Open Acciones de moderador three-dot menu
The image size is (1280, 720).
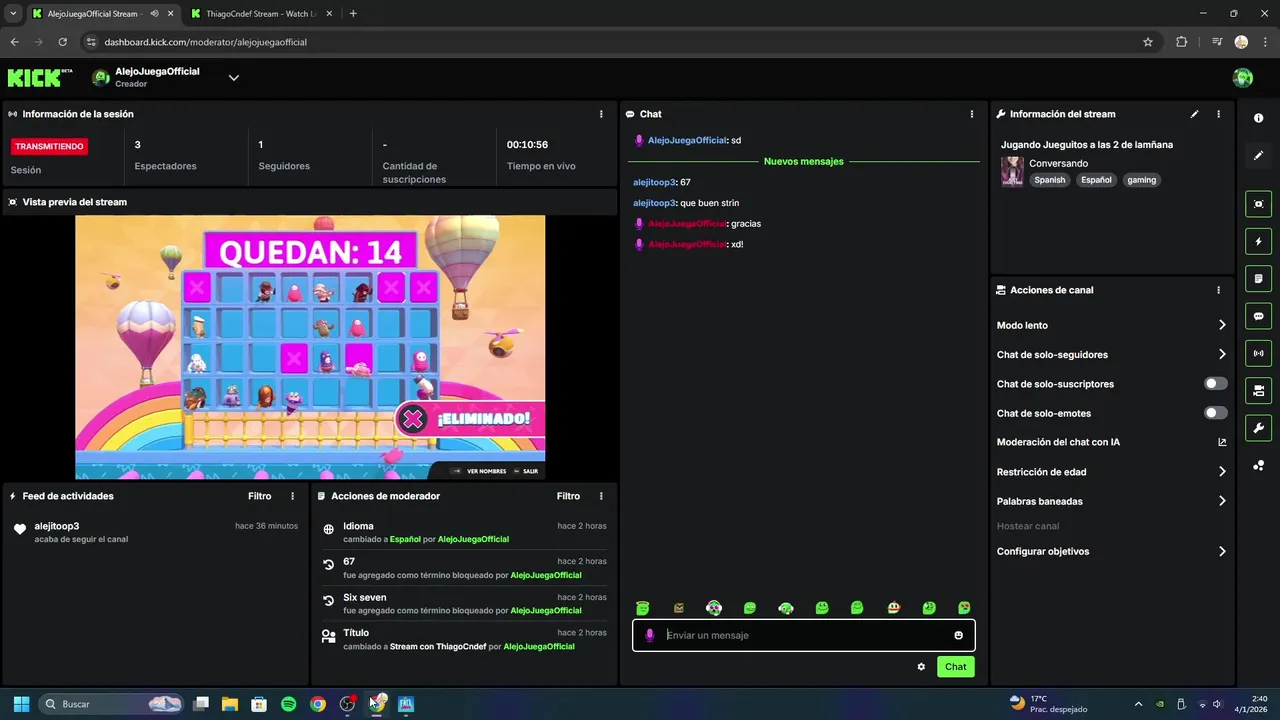click(601, 496)
